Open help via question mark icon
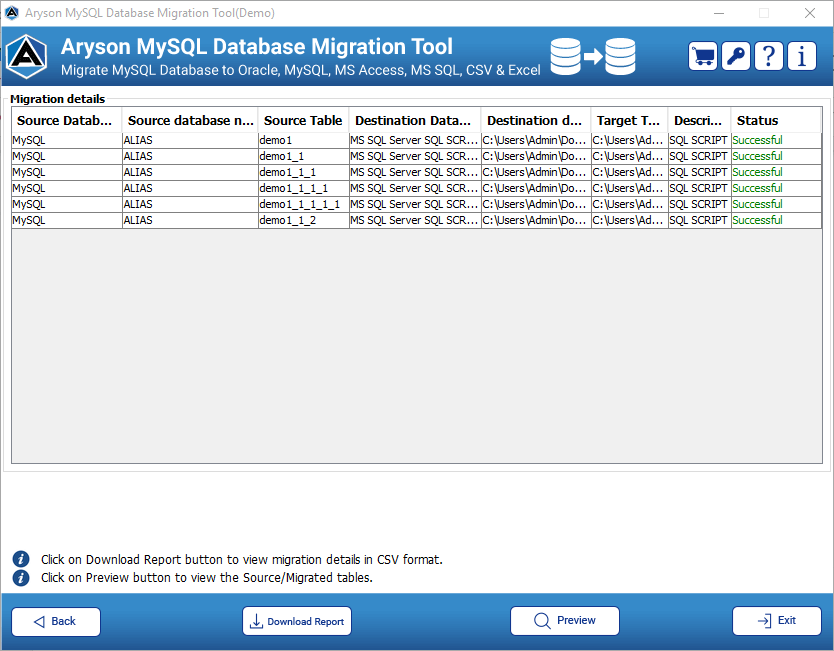 (x=769, y=56)
